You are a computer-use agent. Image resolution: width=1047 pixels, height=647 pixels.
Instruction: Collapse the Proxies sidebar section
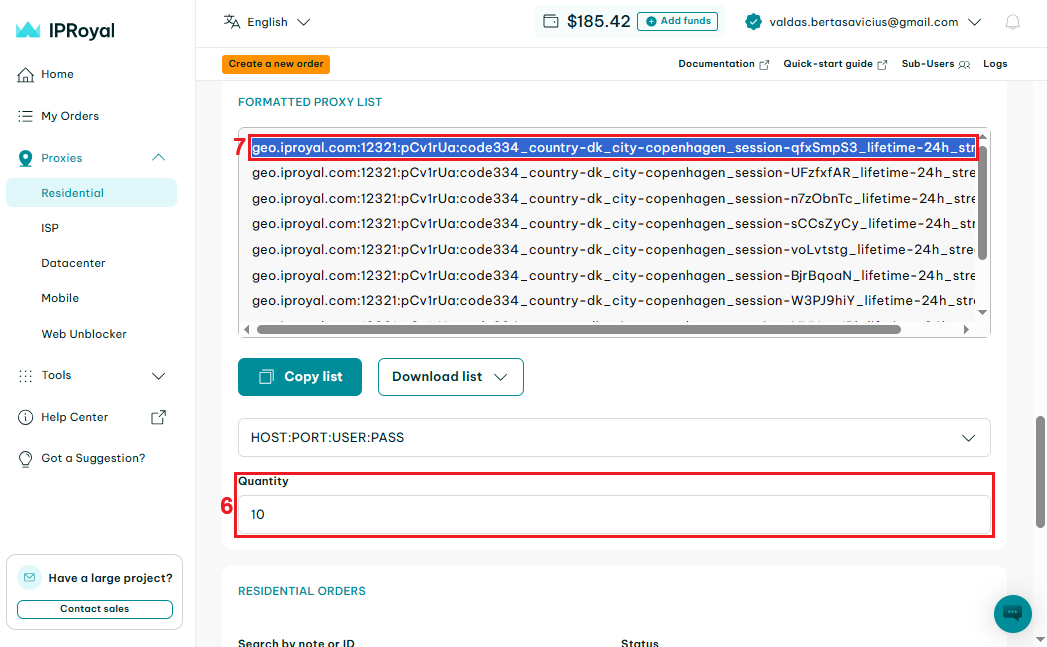tap(158, 158)
